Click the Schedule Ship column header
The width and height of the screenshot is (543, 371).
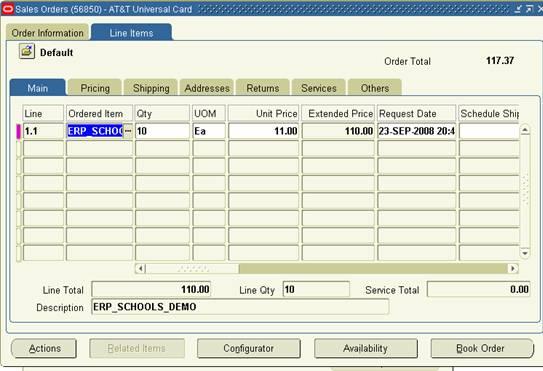(489, 113)
